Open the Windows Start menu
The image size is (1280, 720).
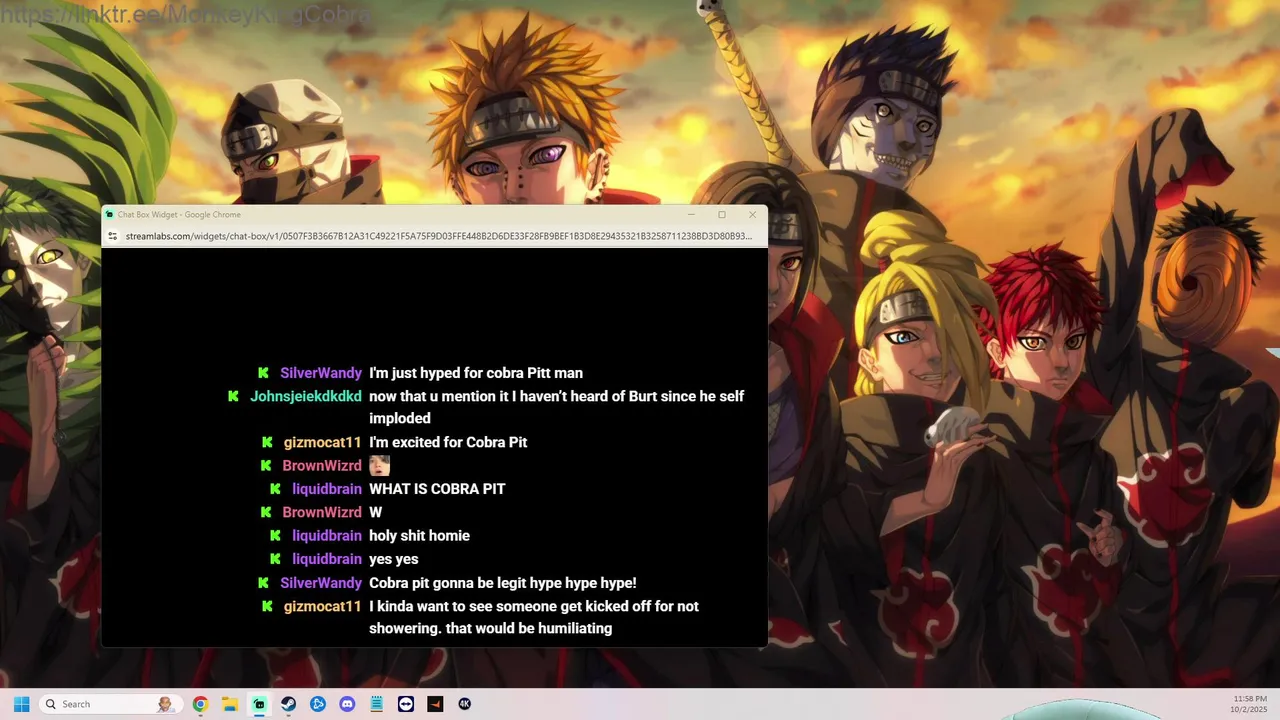[21, 704]
